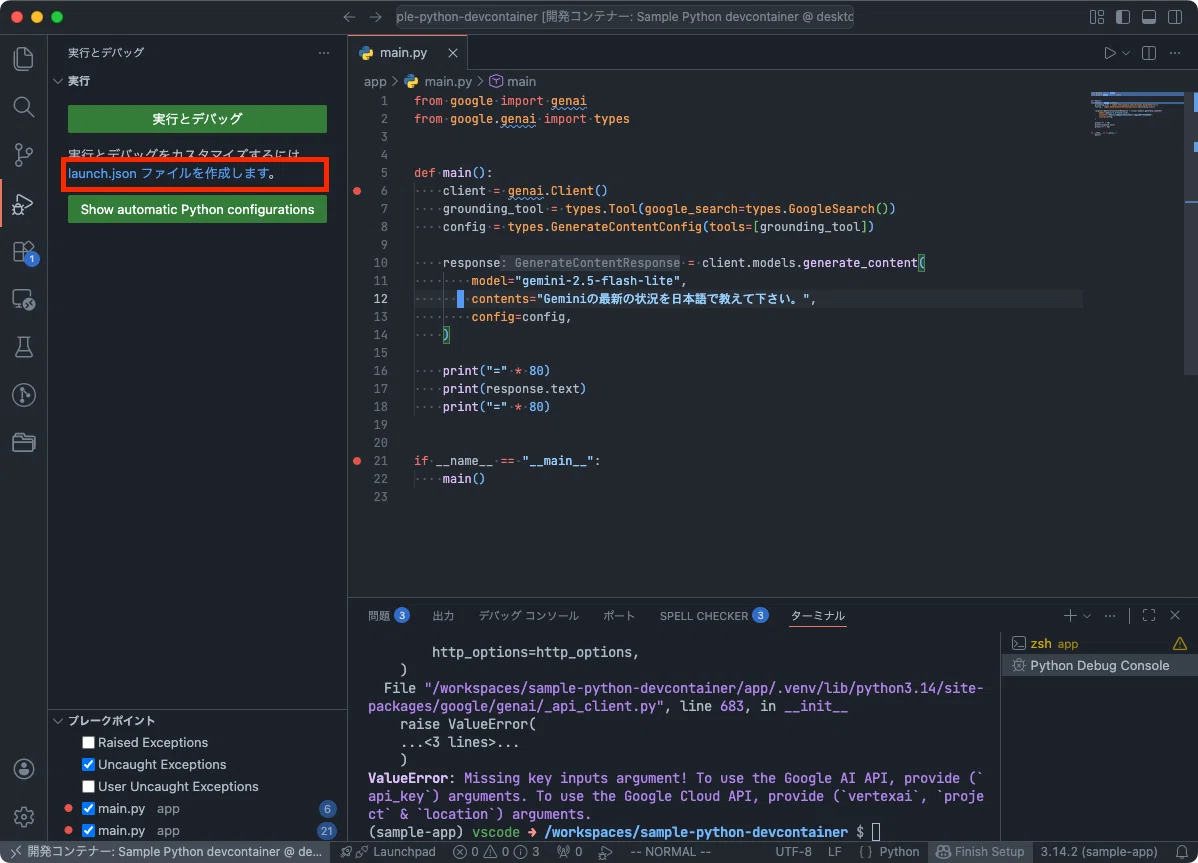
Task: Disable Uncaught Exceptions checkbox
Action: pyautogui.click(x=89, y=764)
